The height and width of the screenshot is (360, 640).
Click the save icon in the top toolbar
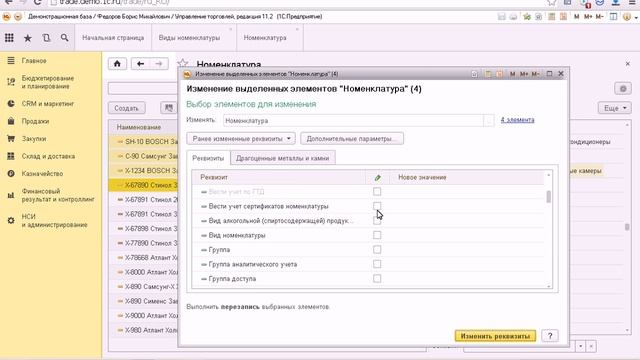point(502,17)
